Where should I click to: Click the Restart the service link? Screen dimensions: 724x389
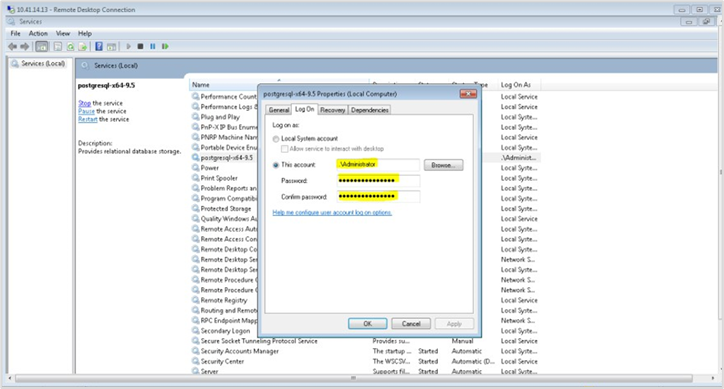(x=87, y=119)
